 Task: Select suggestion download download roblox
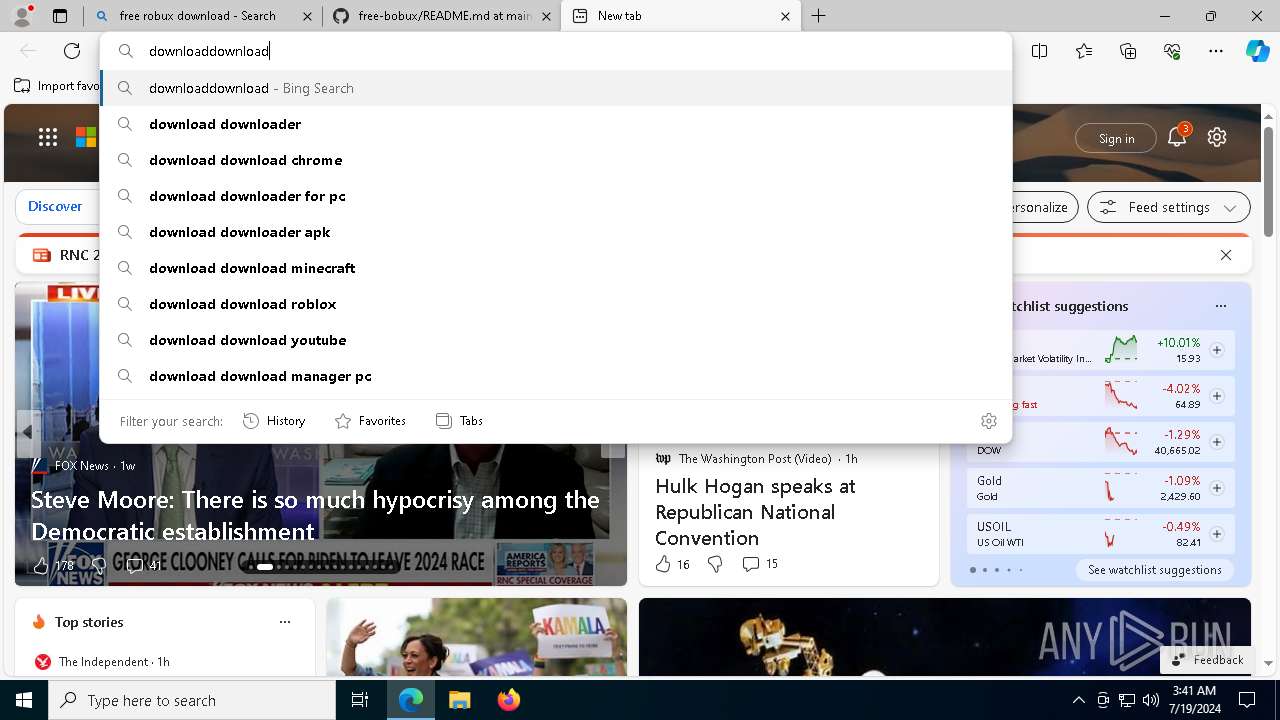click(x=556, y=304)
